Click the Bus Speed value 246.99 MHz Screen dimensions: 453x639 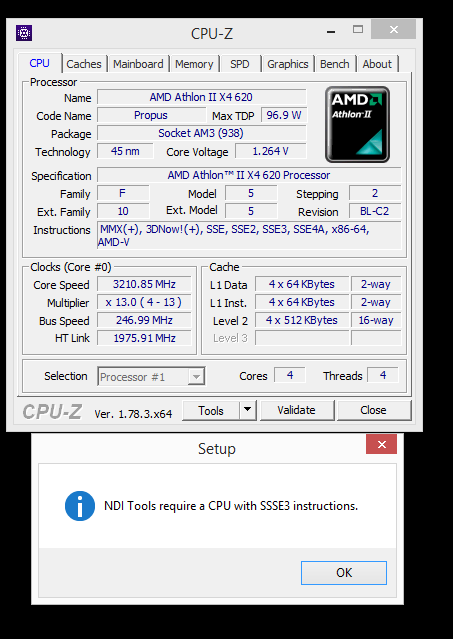[x=144, y=320]
